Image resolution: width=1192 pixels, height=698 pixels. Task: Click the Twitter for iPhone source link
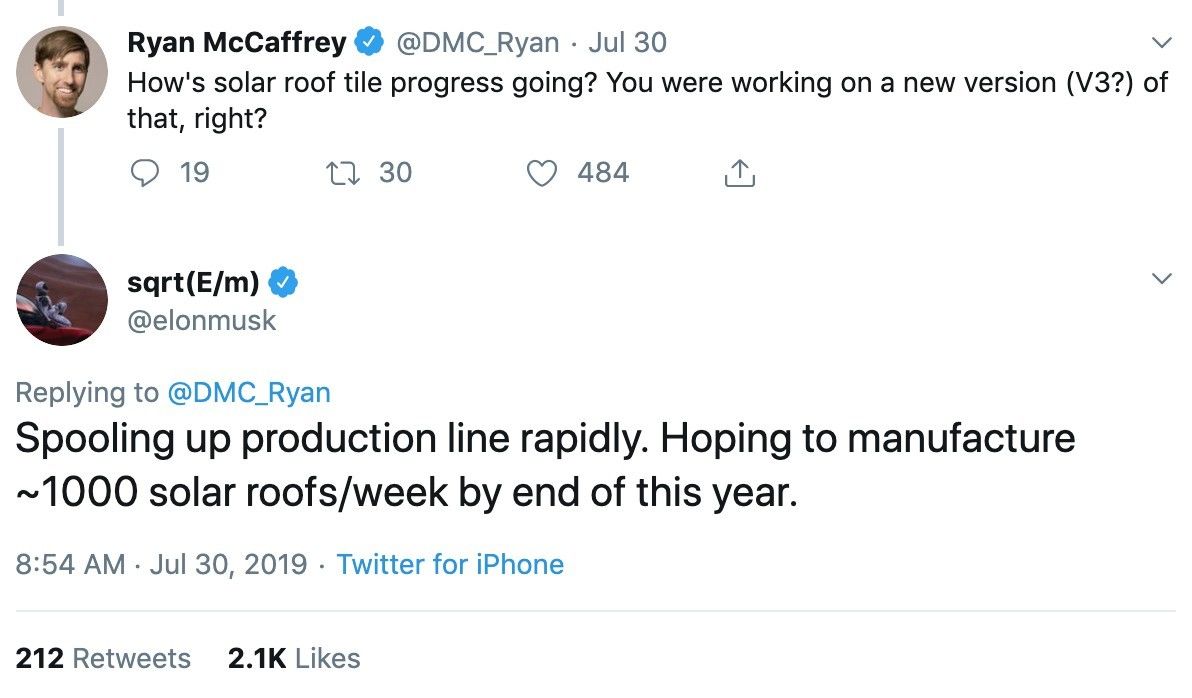coord(450,564)
